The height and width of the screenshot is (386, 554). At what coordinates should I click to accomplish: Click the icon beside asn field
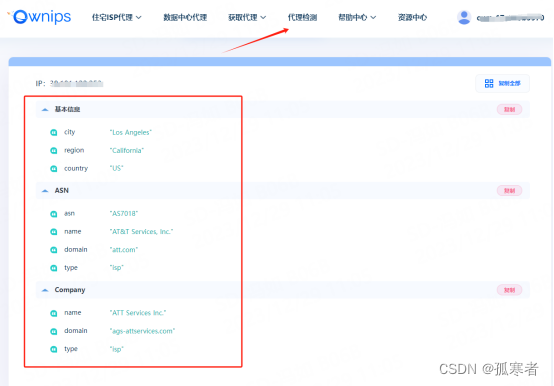tap(54, 214)
